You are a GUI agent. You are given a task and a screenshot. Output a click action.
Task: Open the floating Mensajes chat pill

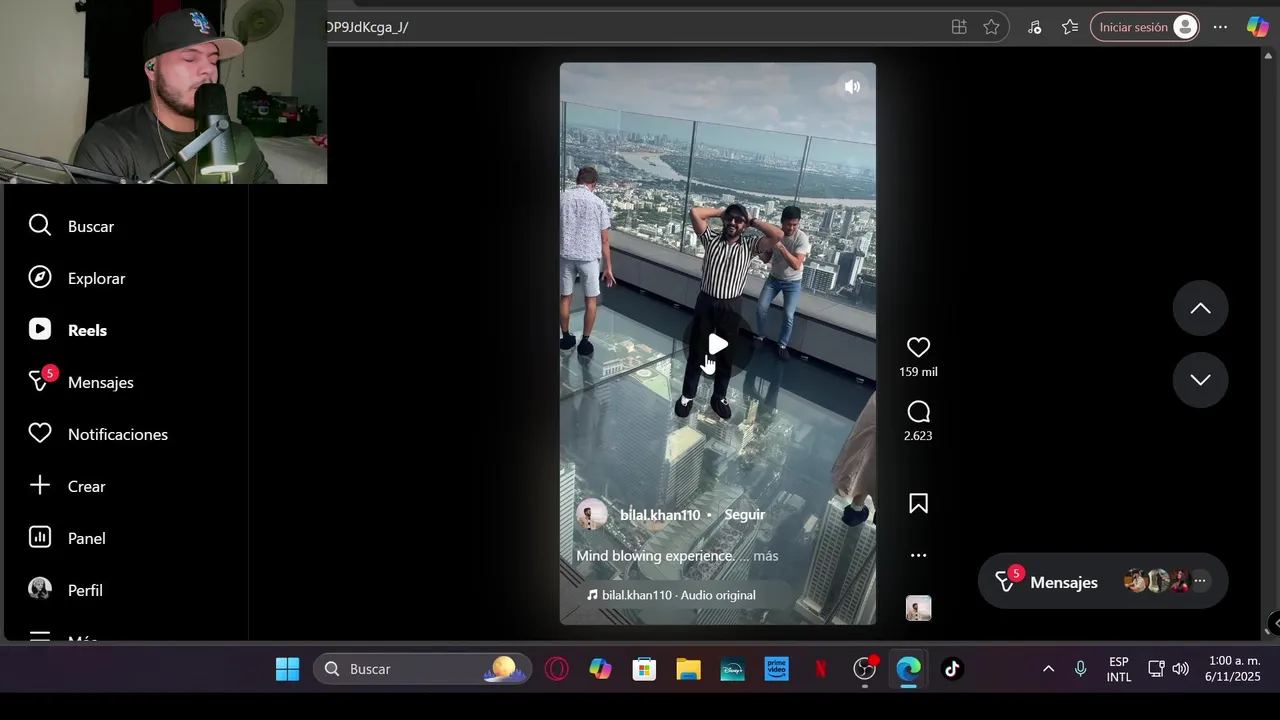(1103, 581)
